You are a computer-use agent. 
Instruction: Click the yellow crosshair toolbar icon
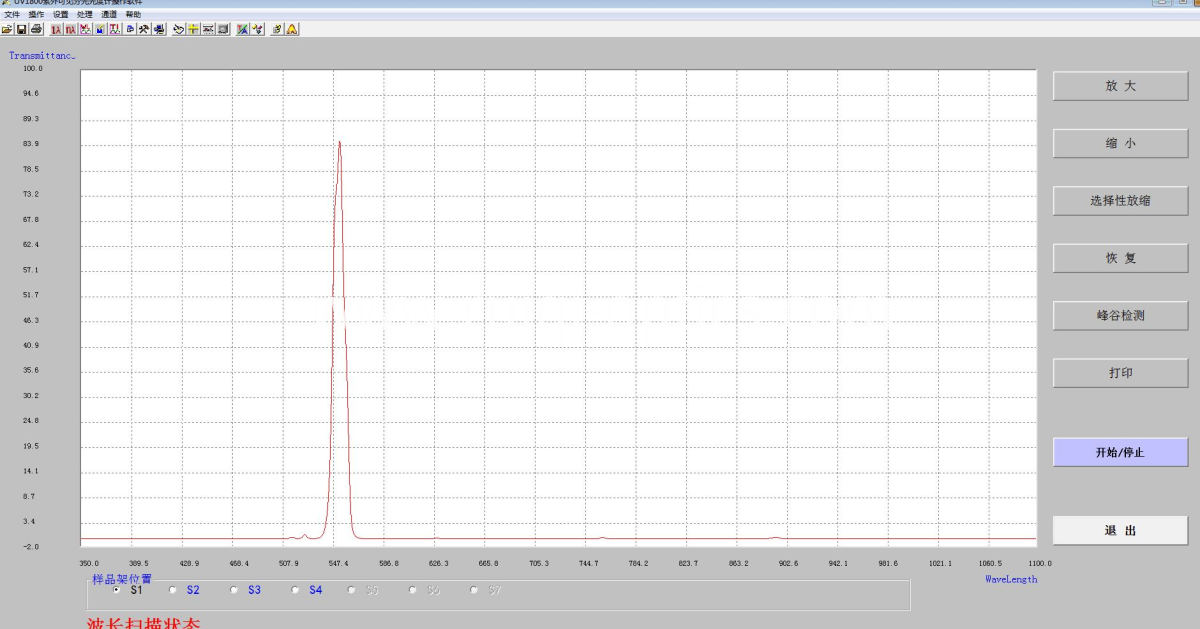coord(193,30)
